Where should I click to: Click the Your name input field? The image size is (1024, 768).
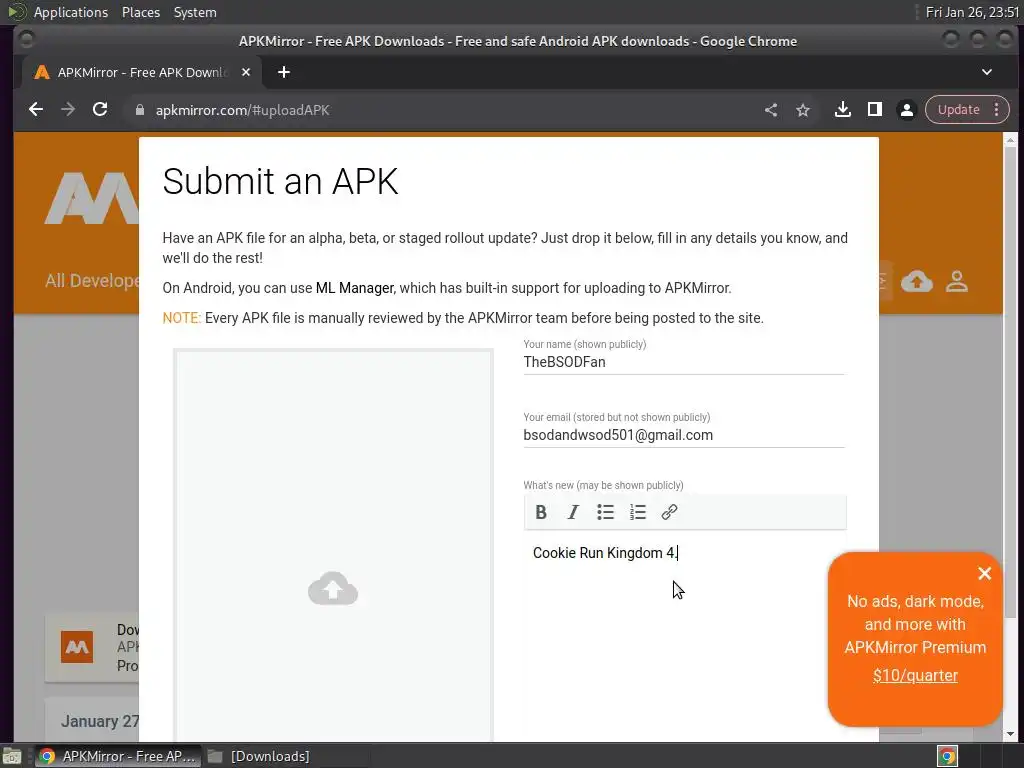point(684,362)
